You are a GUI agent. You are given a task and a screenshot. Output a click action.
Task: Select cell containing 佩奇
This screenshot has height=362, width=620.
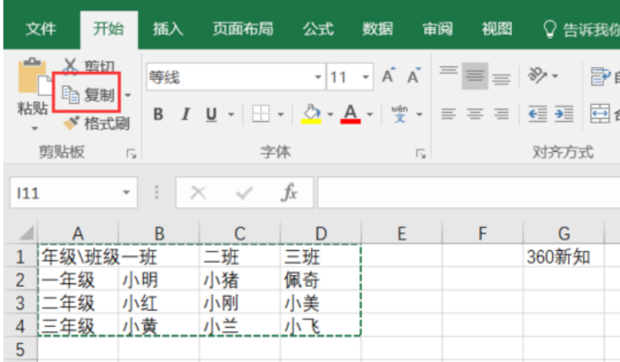pos(320,280)
